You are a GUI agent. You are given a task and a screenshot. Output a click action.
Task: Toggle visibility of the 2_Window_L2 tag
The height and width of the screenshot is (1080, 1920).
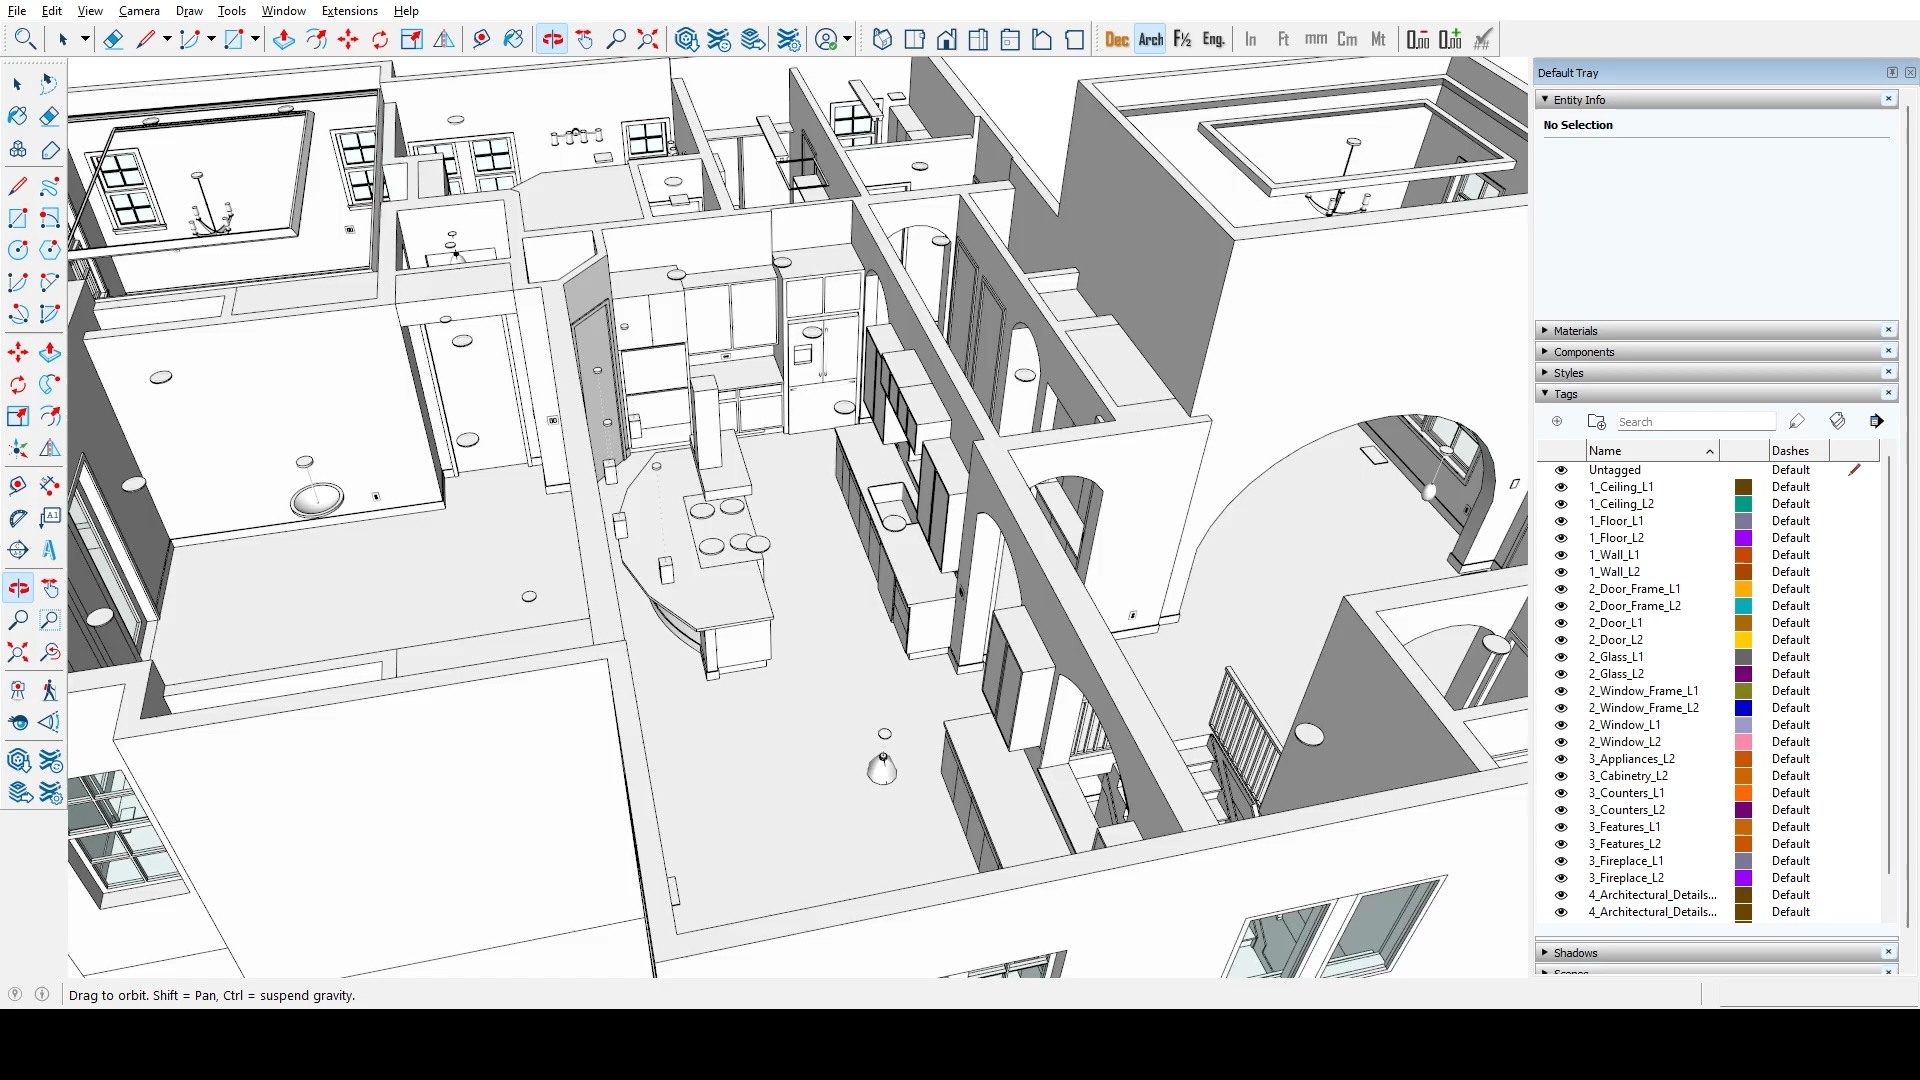click(1561, 742)
